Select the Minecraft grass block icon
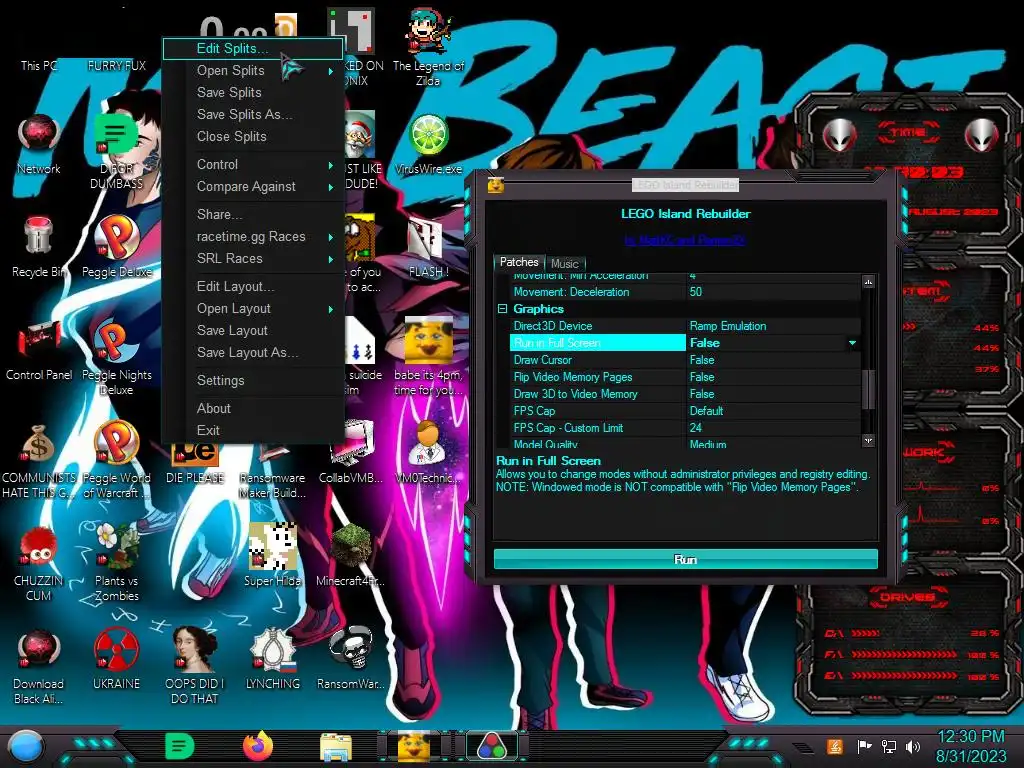The image size is (1024, 768). [351, 556]
